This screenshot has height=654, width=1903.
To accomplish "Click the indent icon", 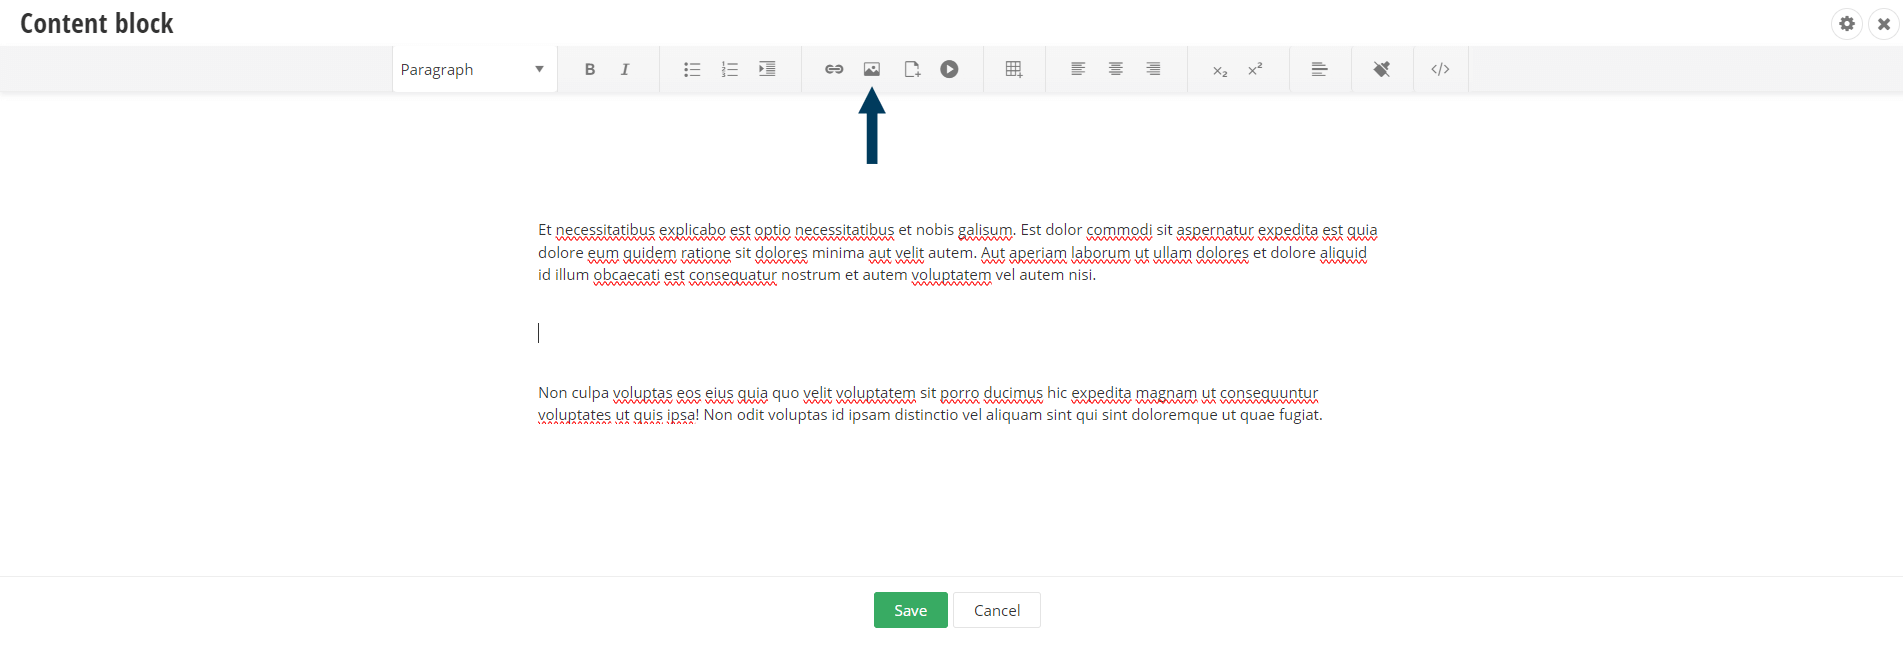I will [767, 69].
